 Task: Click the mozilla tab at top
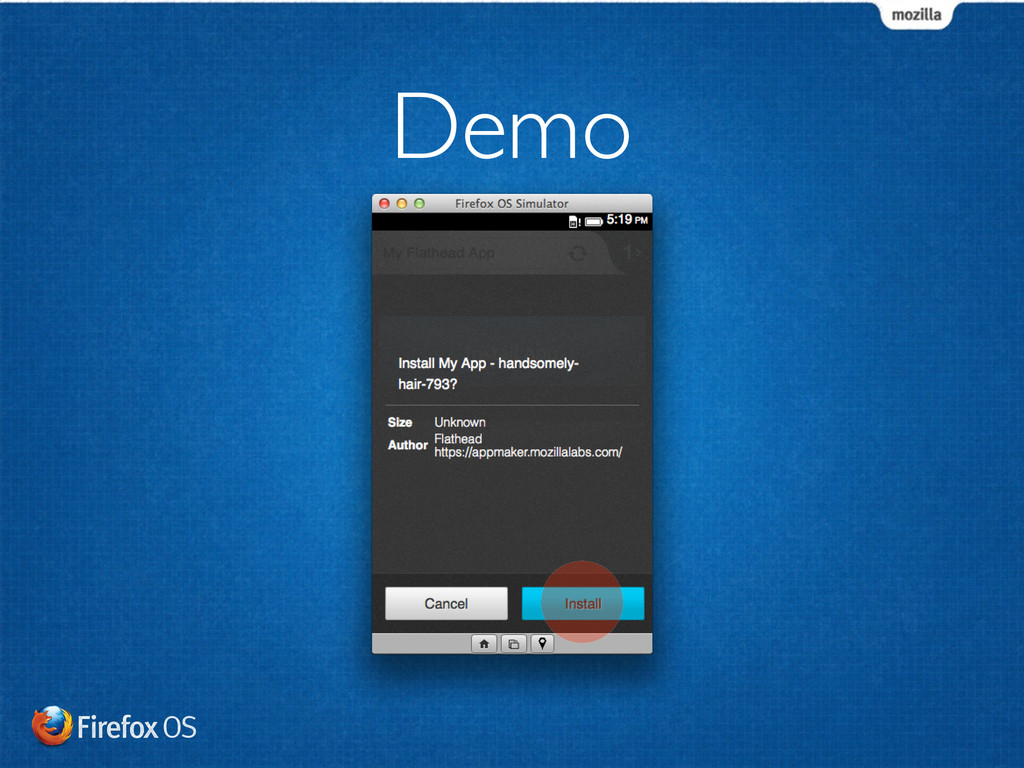click(916, 15)
